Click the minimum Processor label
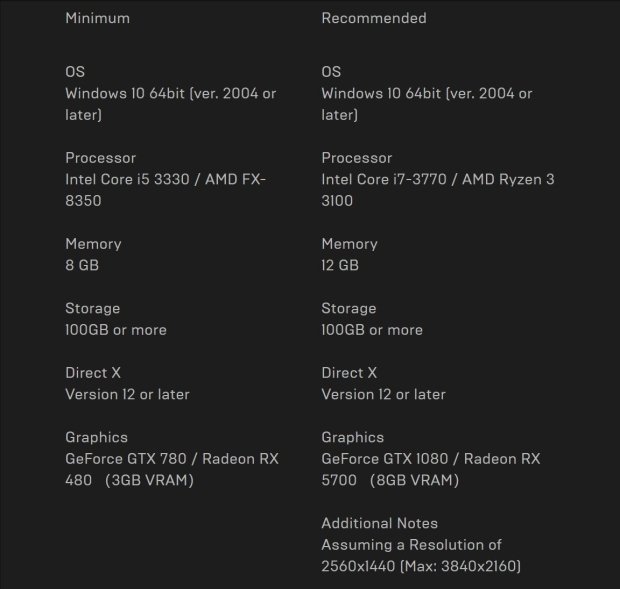620x589 pixels. [x=100, y=158]
